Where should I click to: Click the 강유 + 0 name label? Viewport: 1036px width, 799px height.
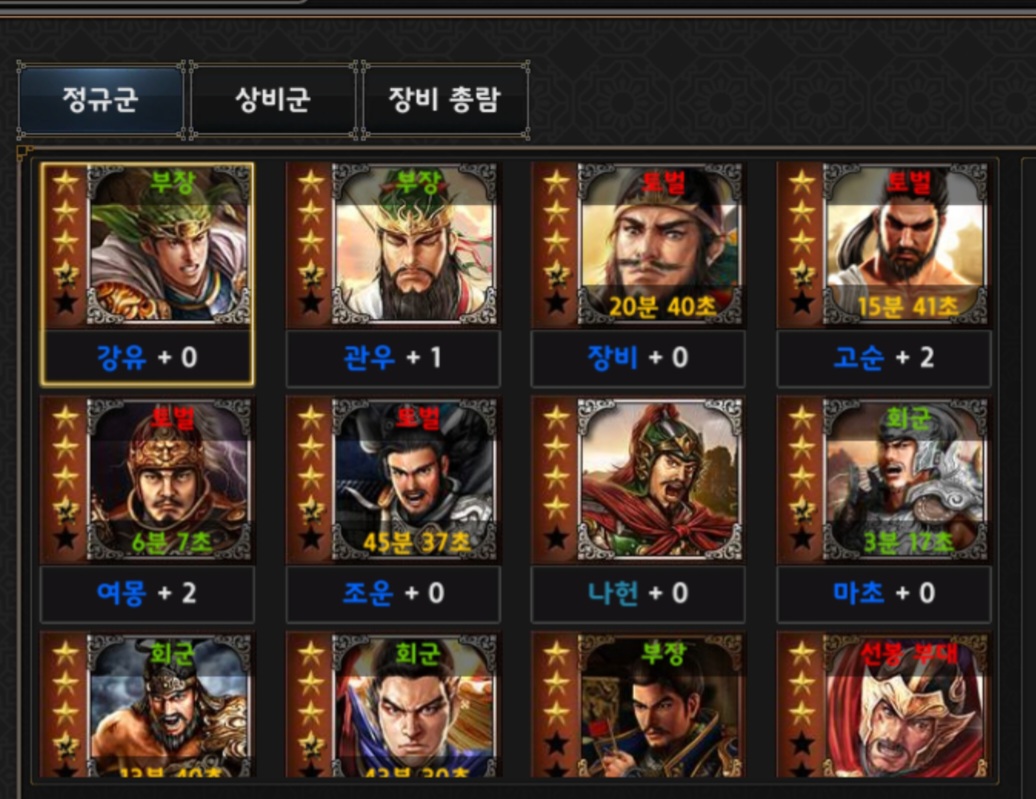tap(147, 358)
